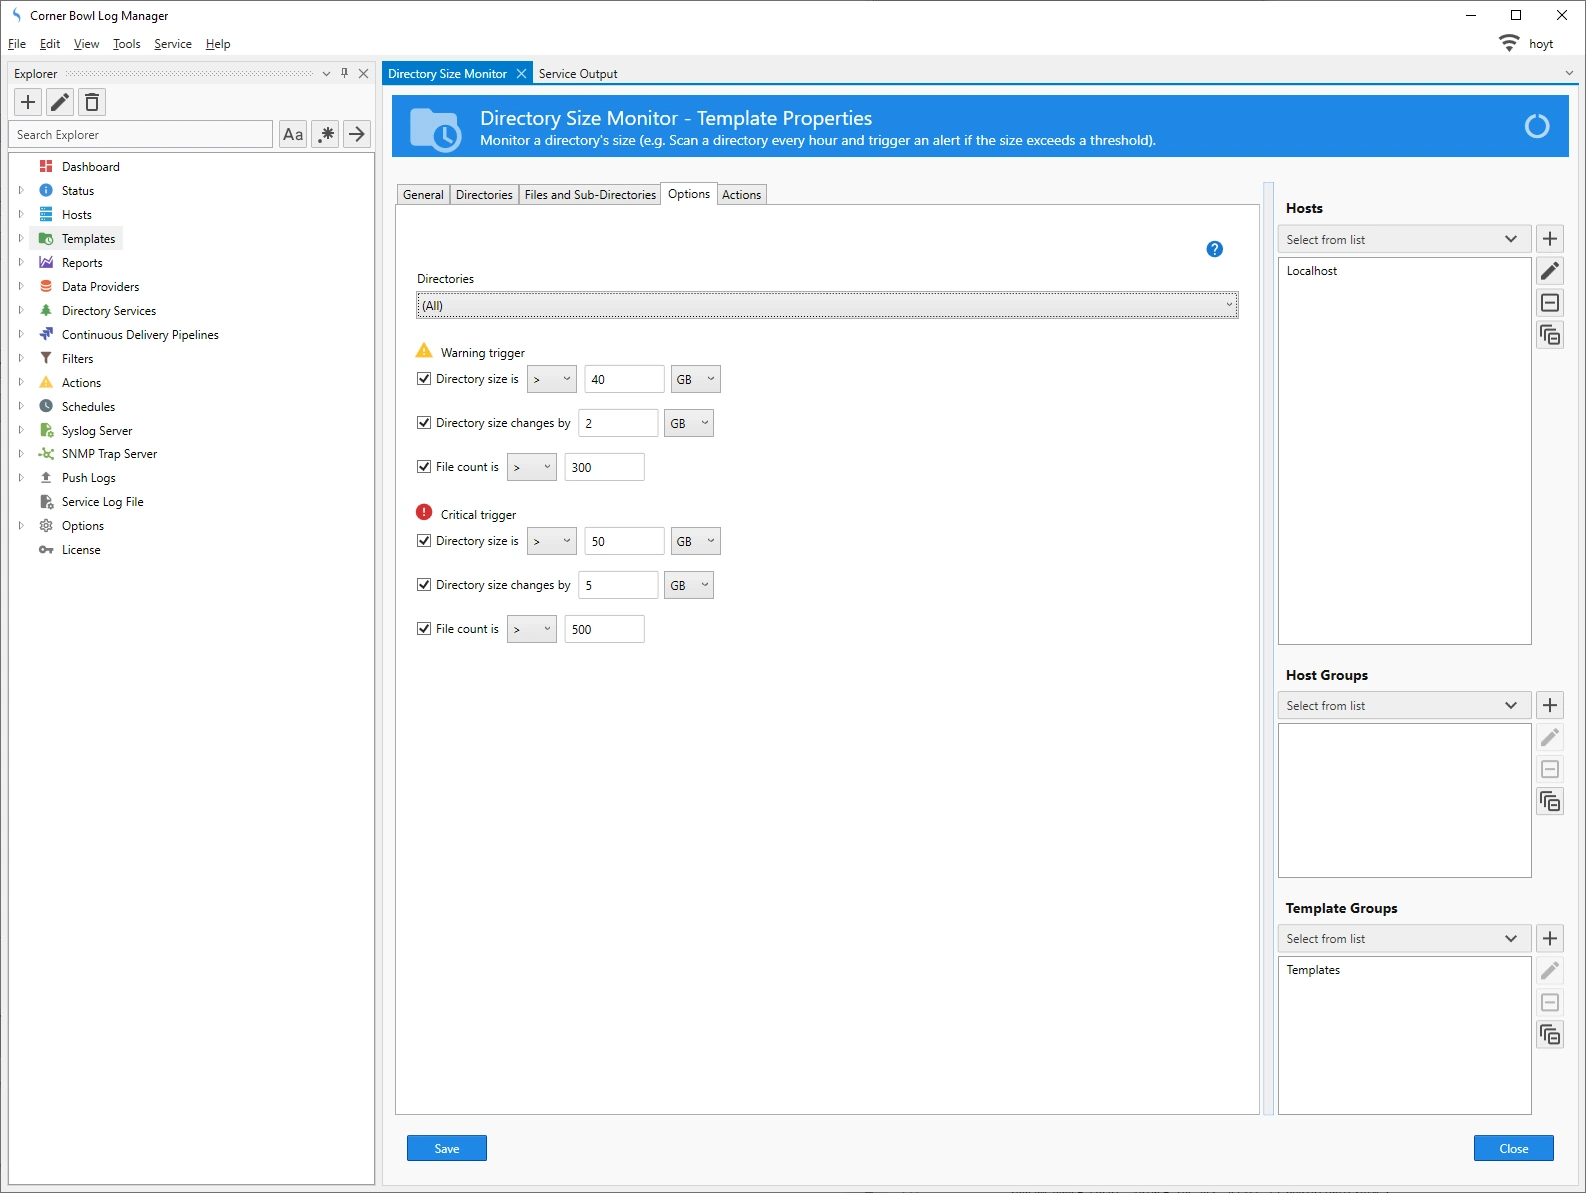Image resolution: width=1586 pixels, height=1193 pixels.
Task: Open the Directories (All) dropdown
Action: pyautogui.click(x=827, y=306)
